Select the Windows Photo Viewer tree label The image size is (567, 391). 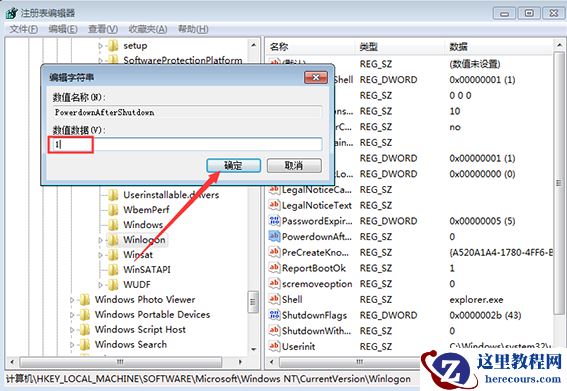145,300
